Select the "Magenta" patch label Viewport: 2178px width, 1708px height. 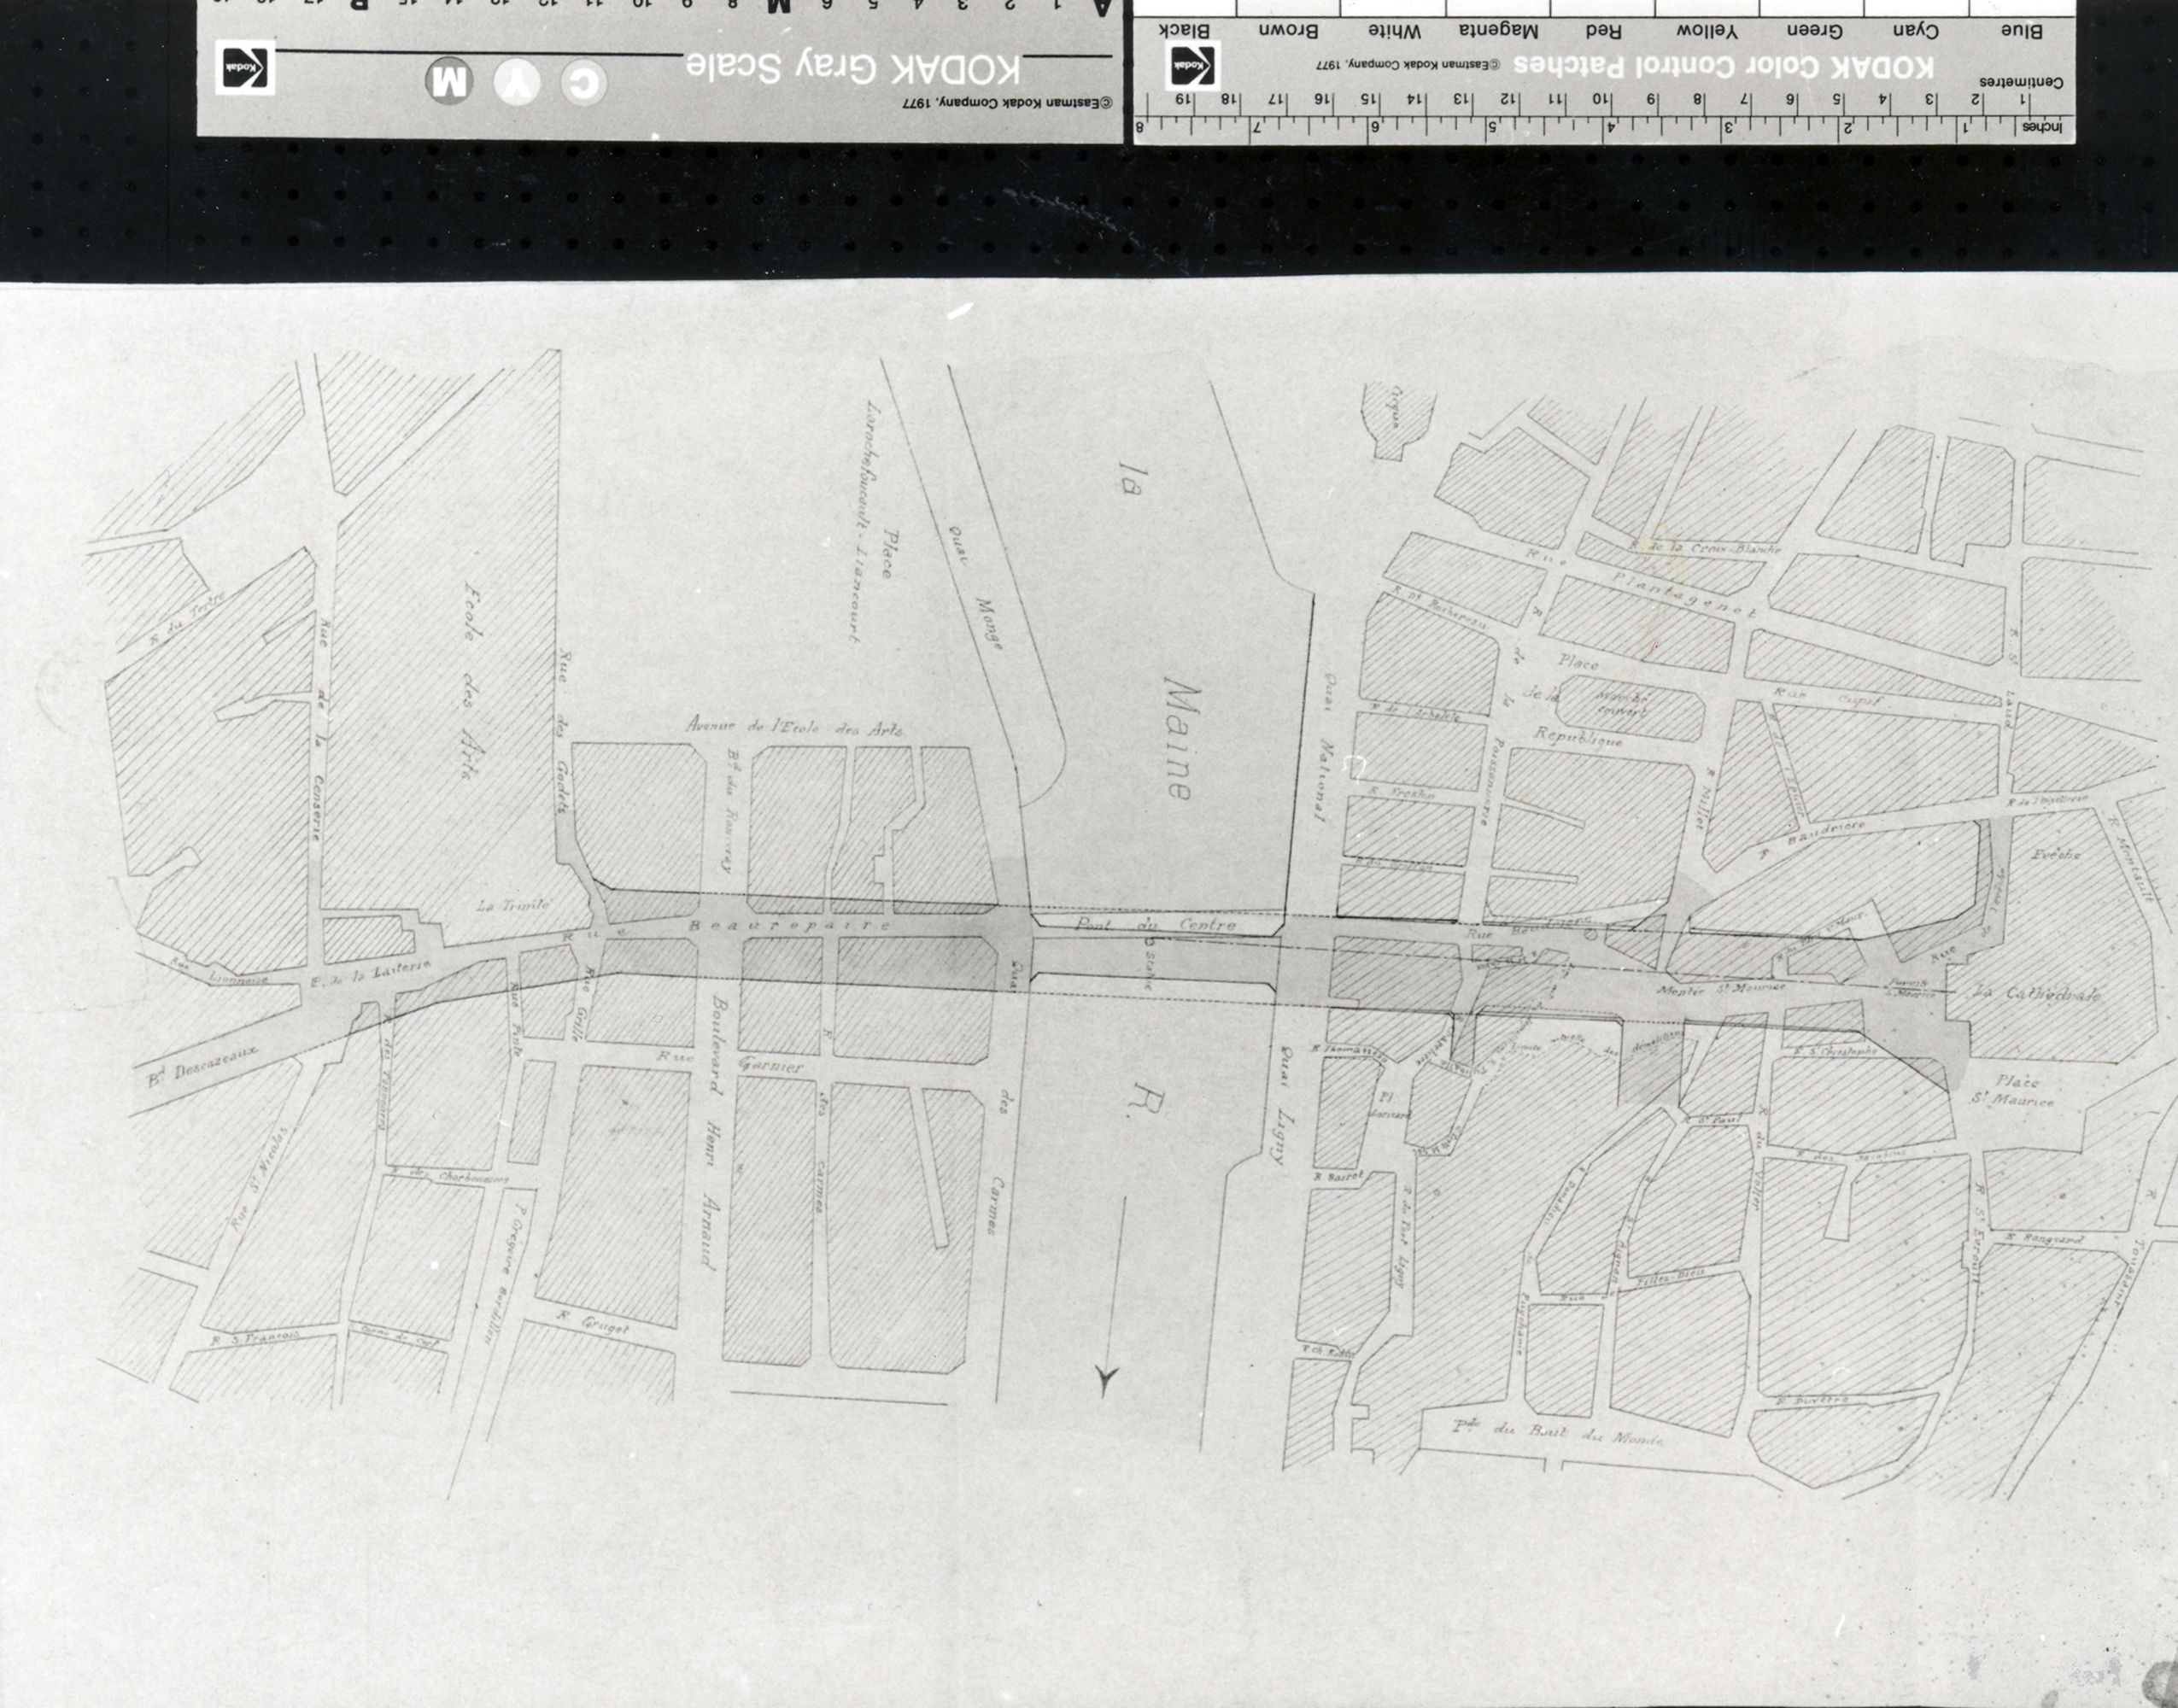tap(1498, 32)
